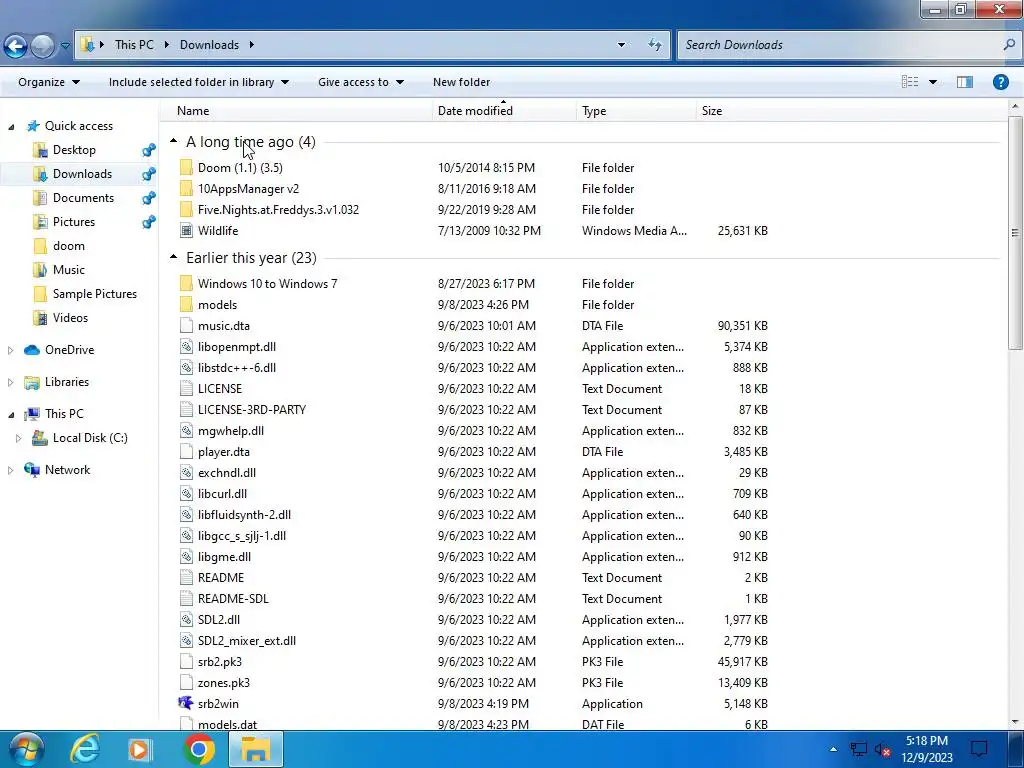Viewport: 1024px width, 768px height.
Task: Click the pin icon beside Documents
Action: pyautogui.click(x=149, y=198)
